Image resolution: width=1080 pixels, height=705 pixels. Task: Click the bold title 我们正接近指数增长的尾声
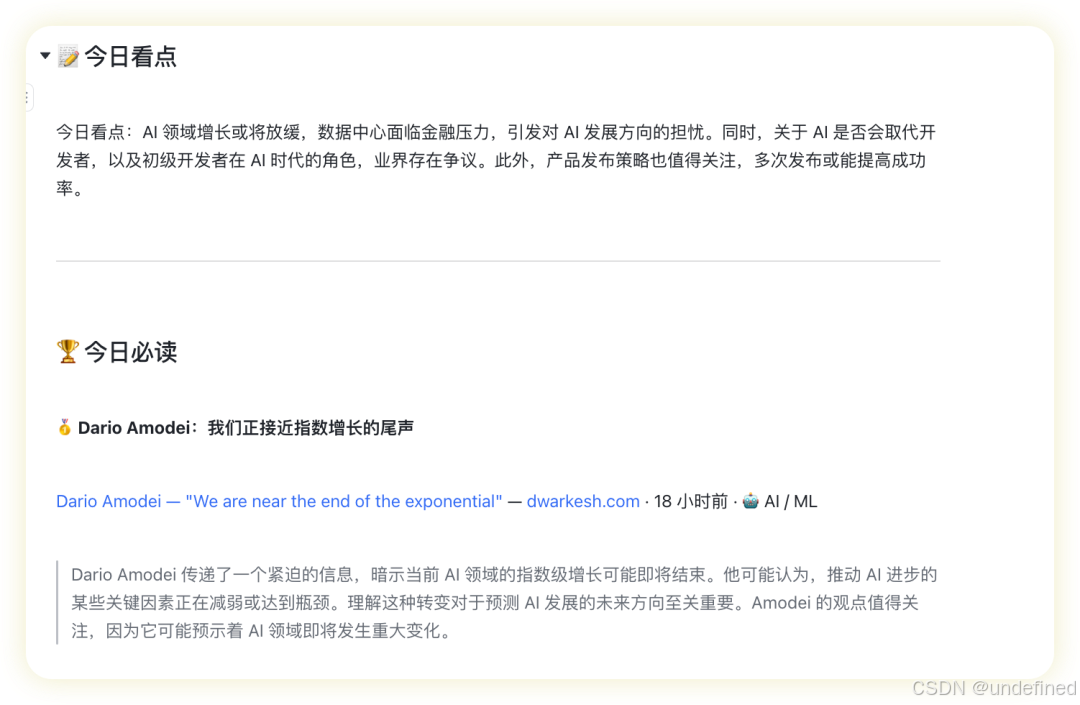coord(311,428)
